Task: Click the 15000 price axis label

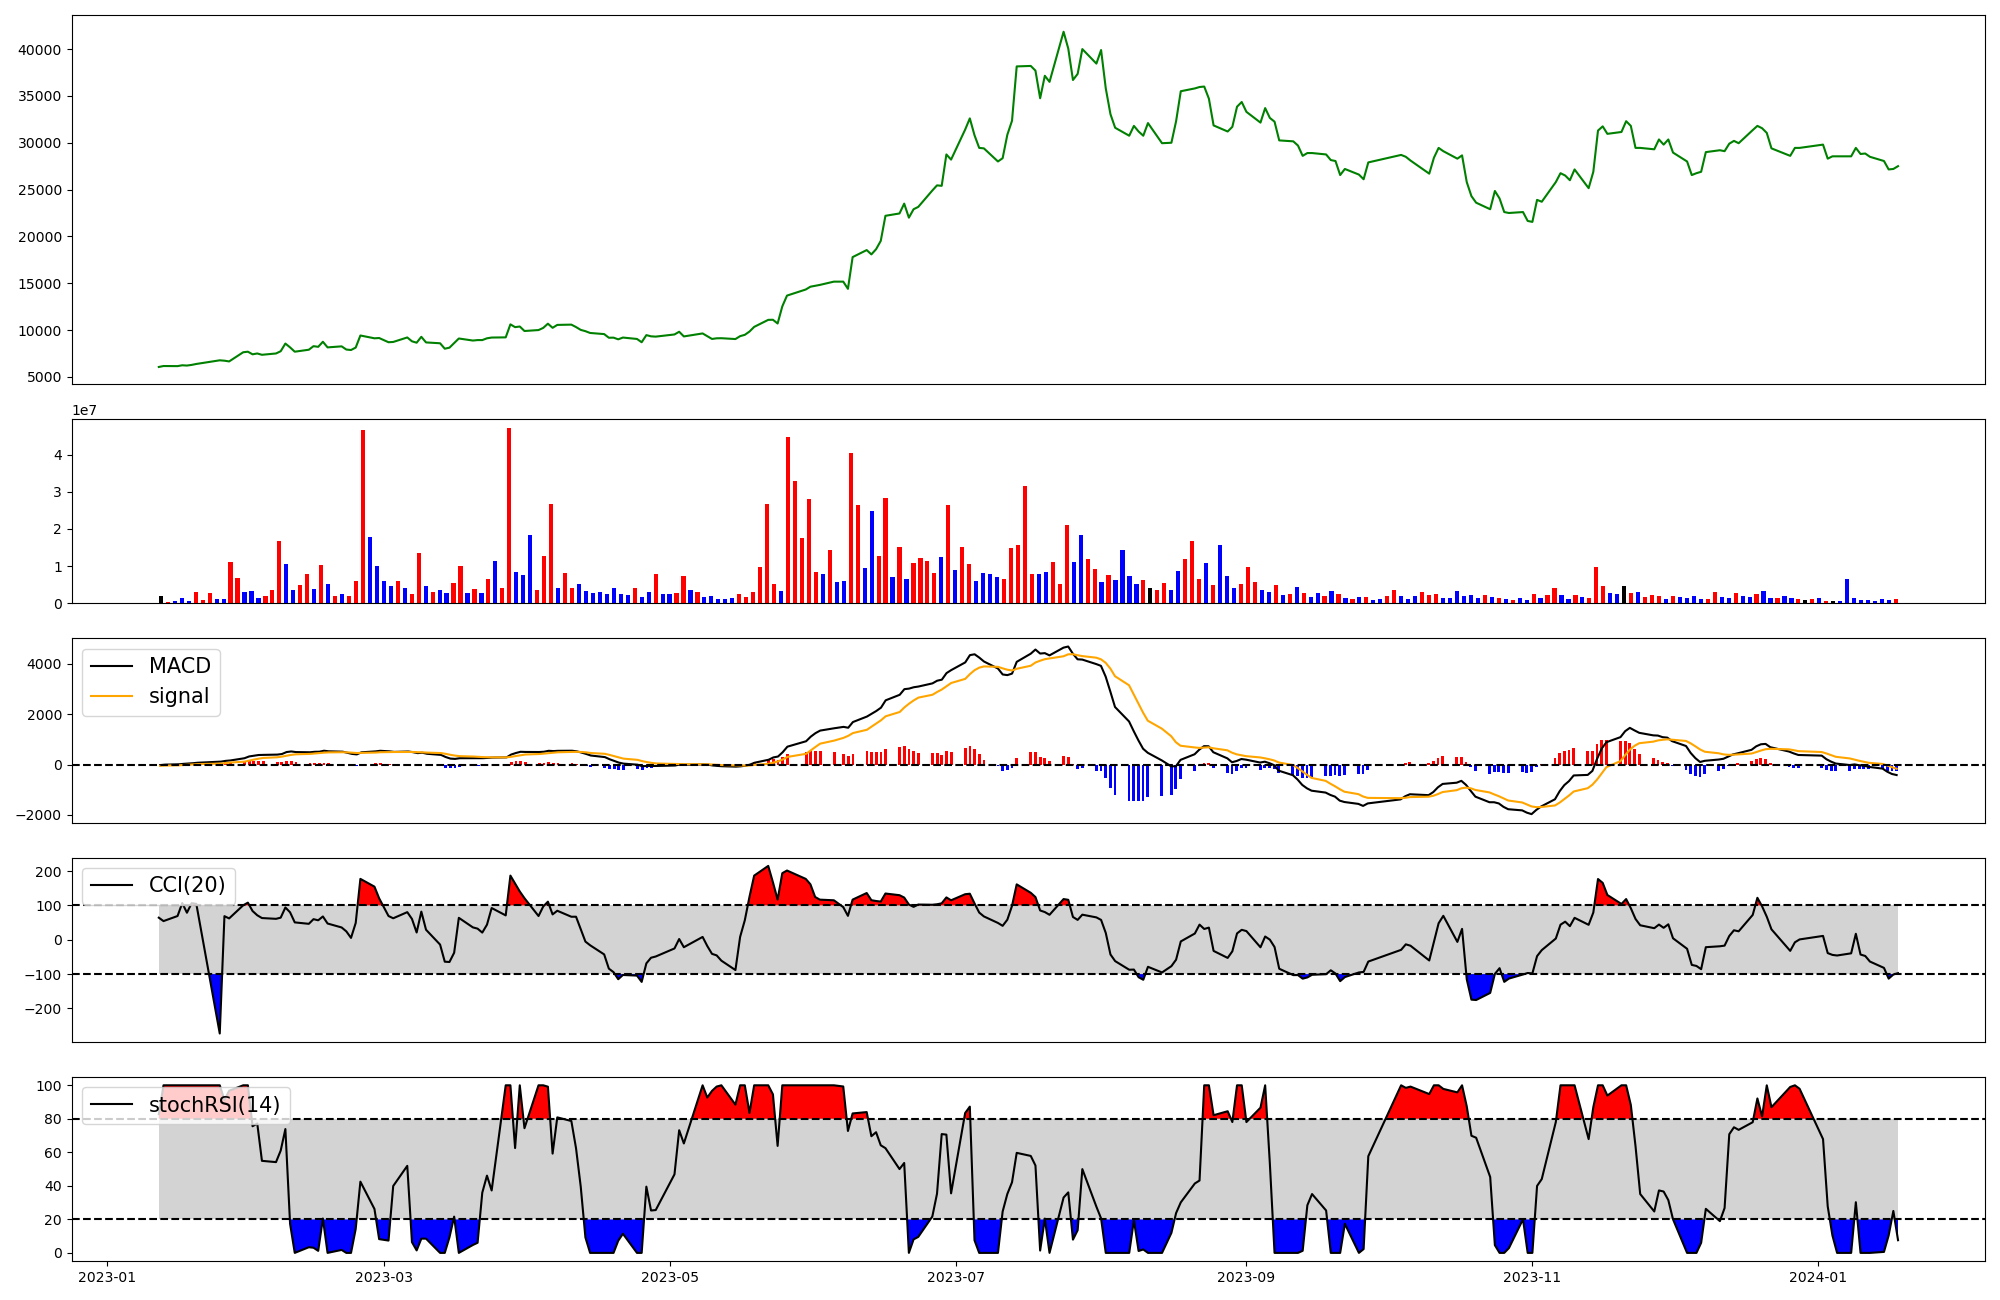Action: pyautogui.click(x=40, y=284)
